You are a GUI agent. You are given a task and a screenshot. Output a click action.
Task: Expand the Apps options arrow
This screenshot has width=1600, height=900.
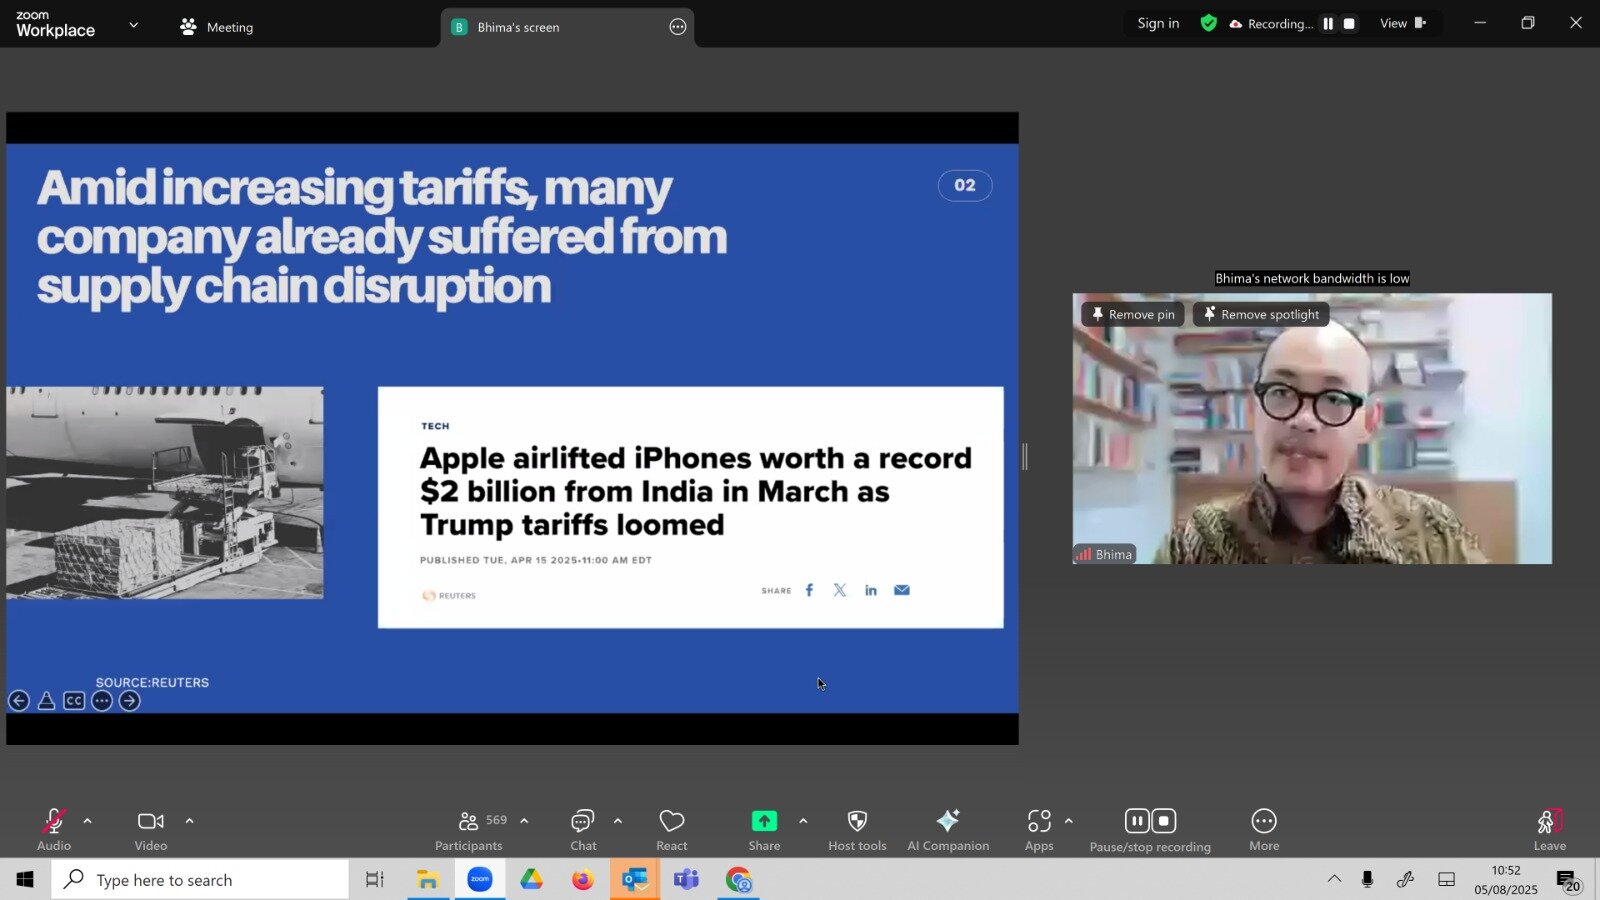1069,821
